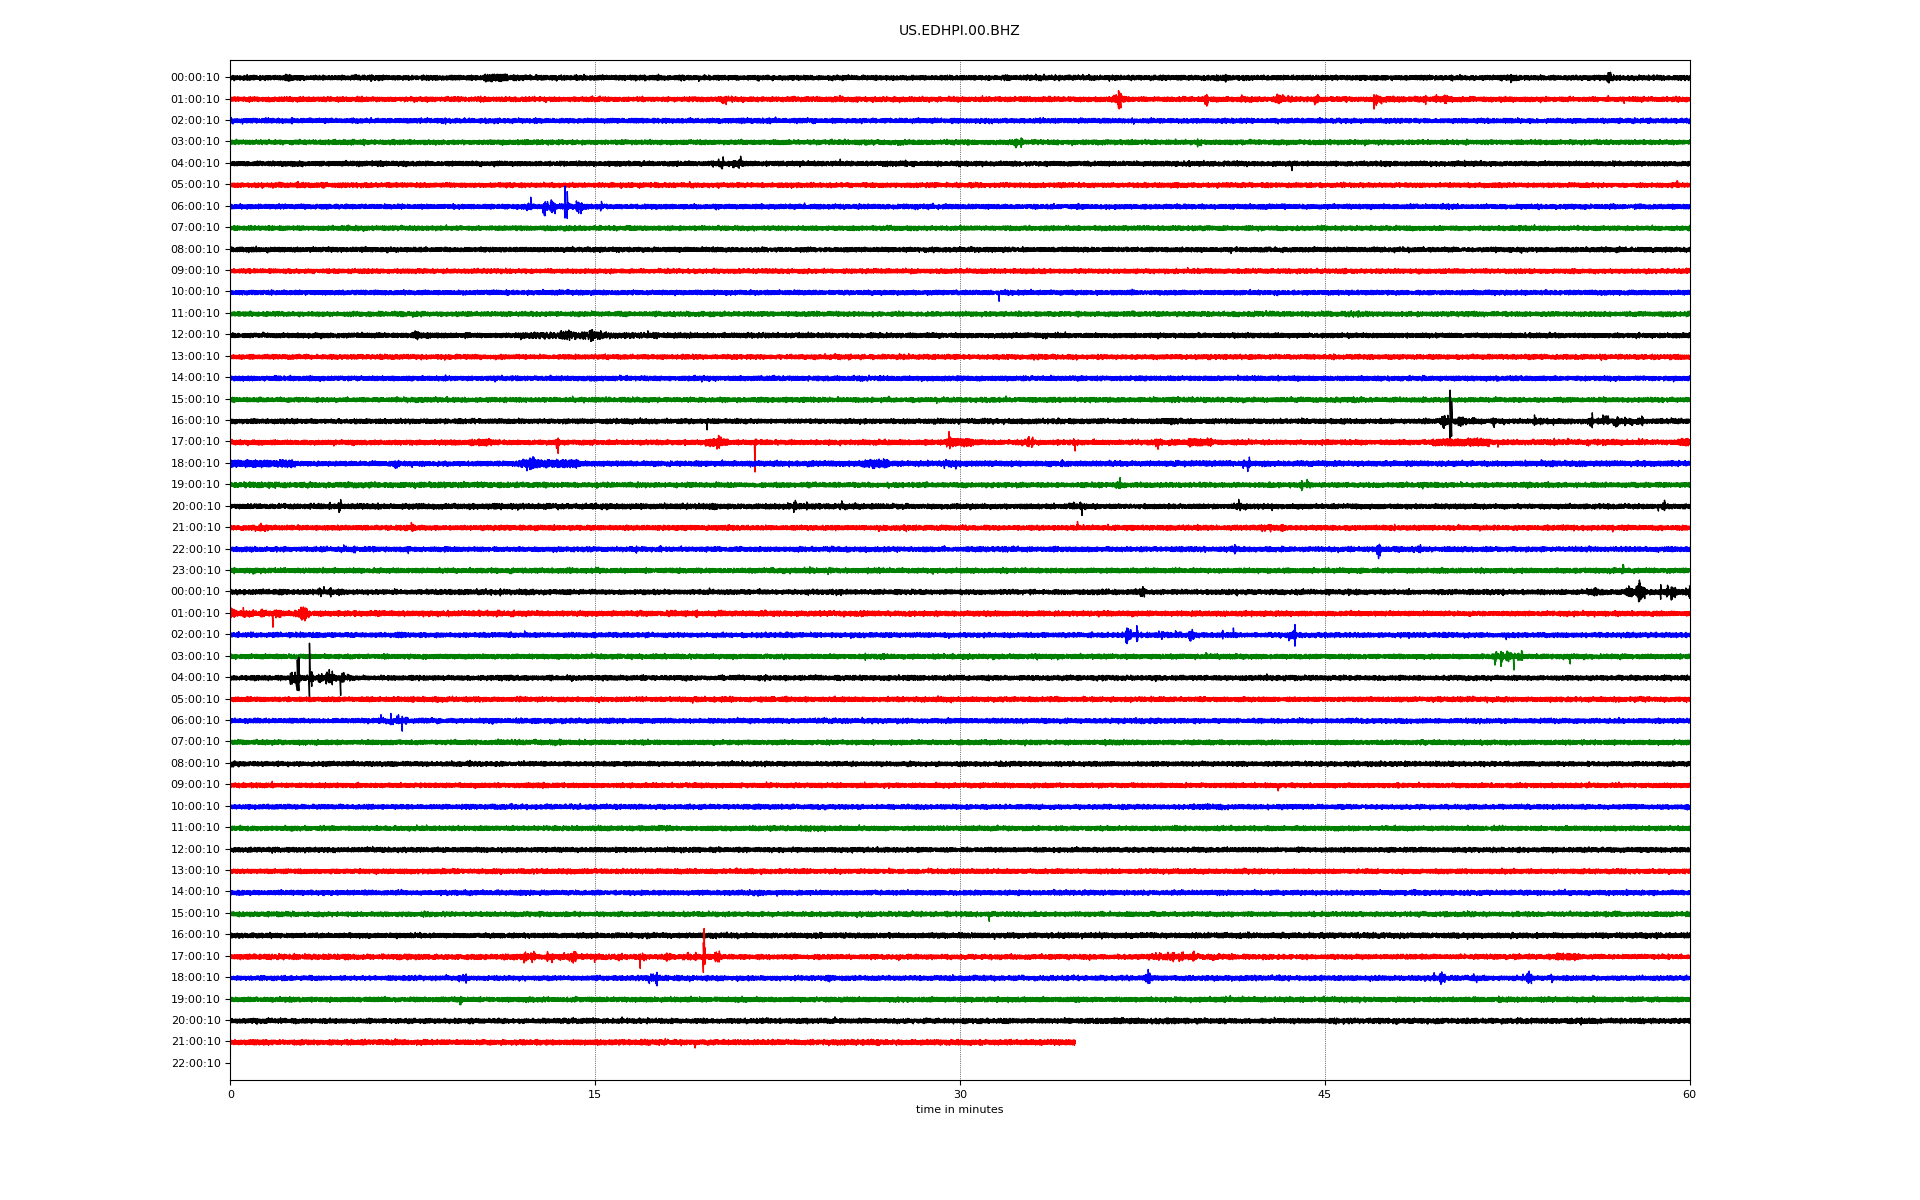
Task: Click the bottom 22:00:10 row label
Action: pyautogui.click(x=195, y=1064)
